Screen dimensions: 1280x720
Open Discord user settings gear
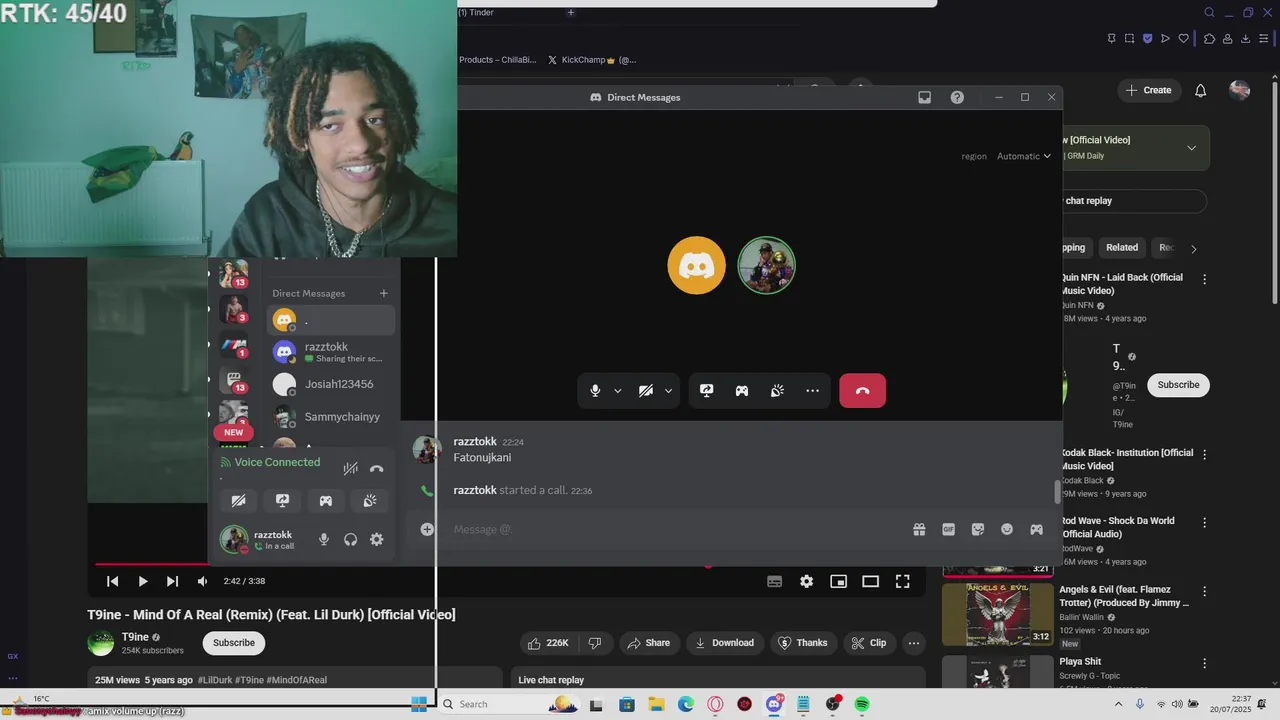[x=376, y=539]
